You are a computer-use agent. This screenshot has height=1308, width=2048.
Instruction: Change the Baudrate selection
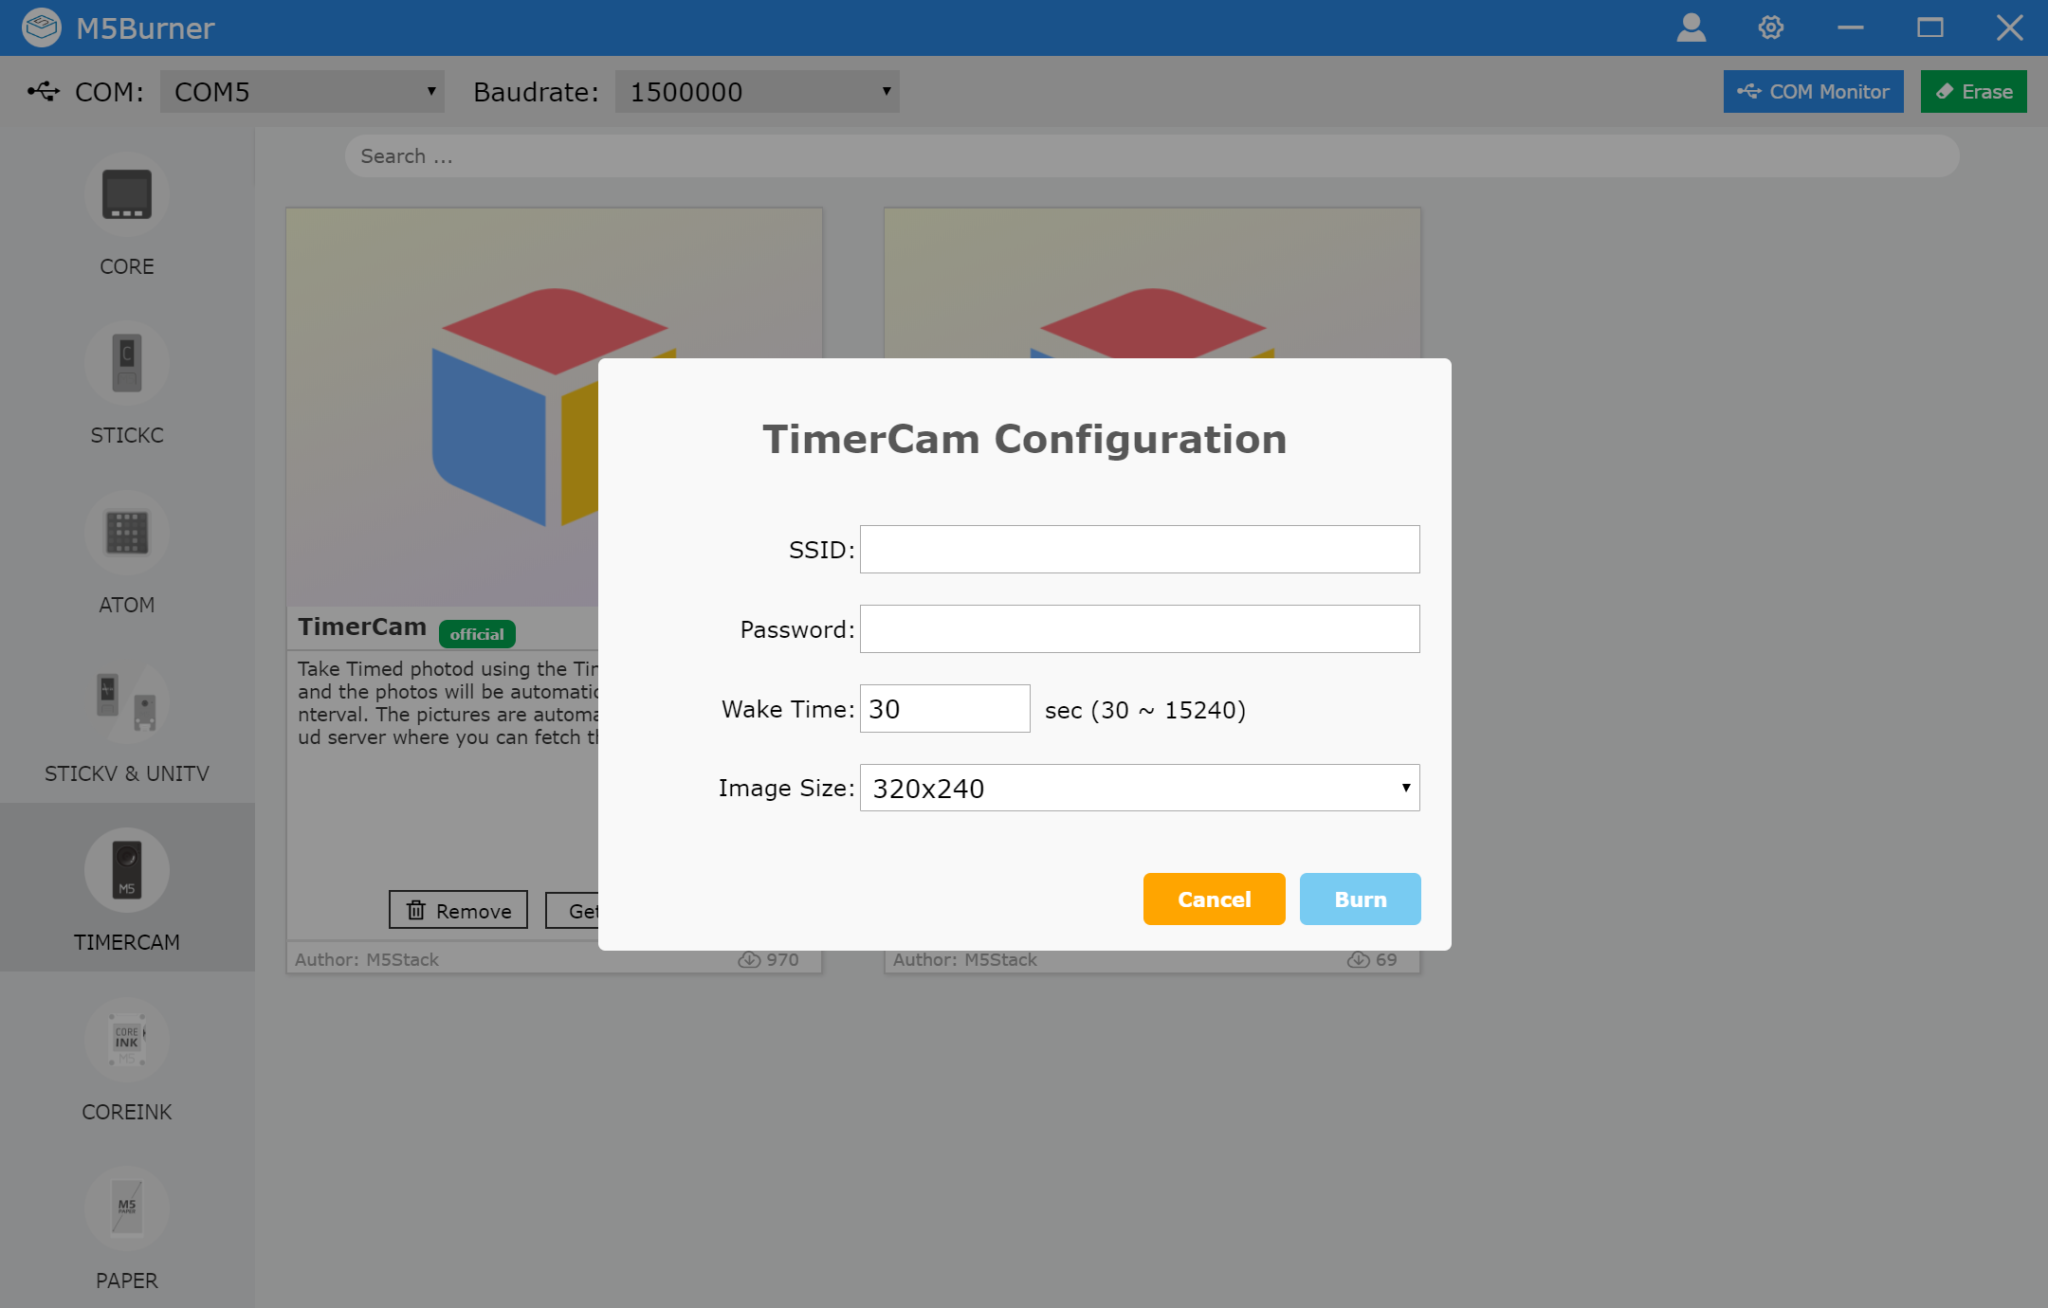pyautogui.click(x=757, y=91)
